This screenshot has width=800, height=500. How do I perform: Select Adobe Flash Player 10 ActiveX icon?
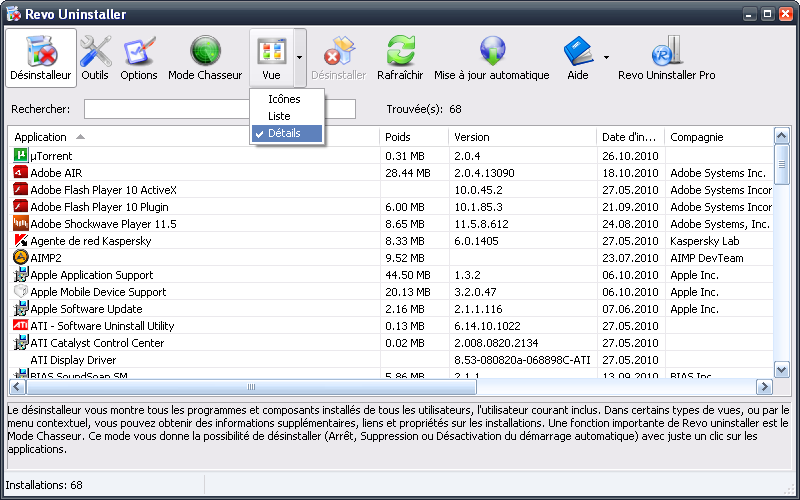click(20, 189)
